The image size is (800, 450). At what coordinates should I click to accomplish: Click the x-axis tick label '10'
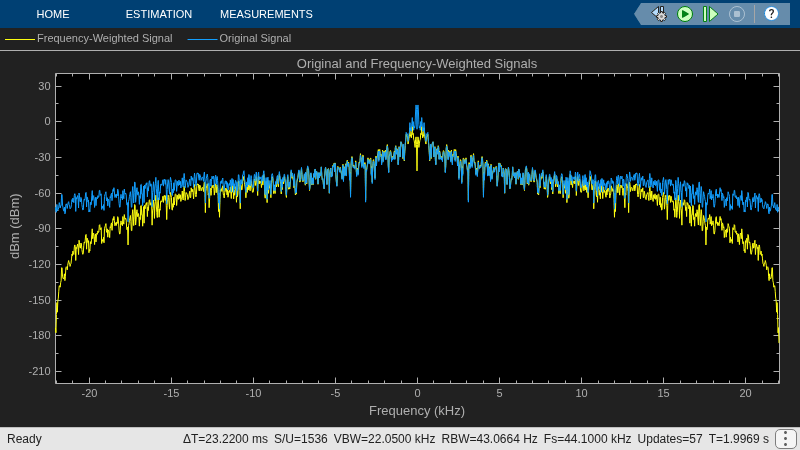coord(581,393)
